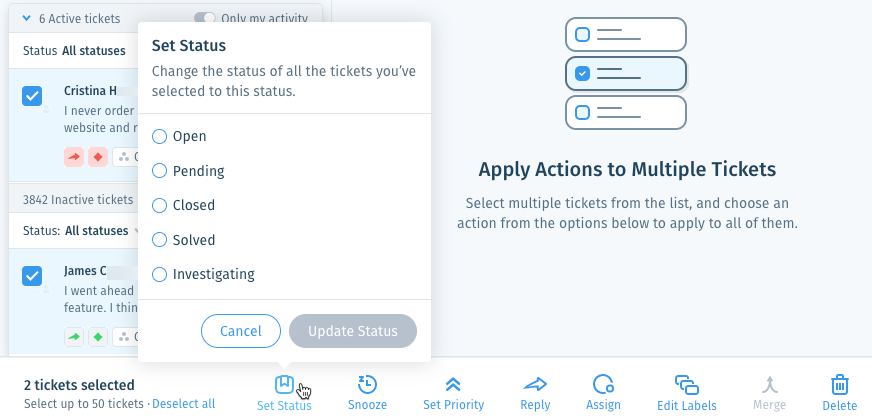
Task: Open the Assign icon in toolbar
Action: pos(603,384)
